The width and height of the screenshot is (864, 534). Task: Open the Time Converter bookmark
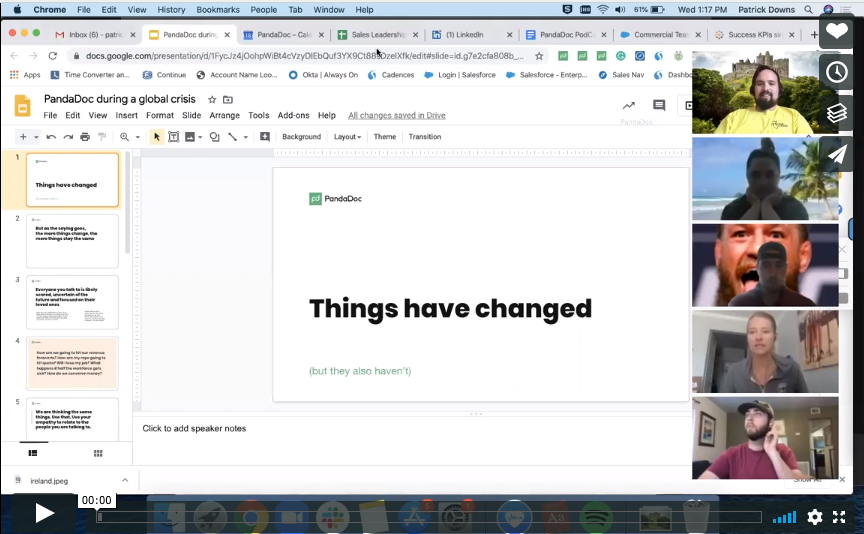click(90, 75)
